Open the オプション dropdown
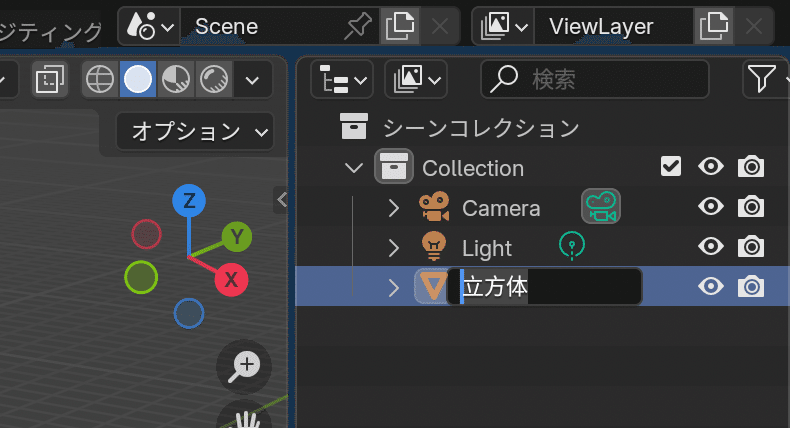The height and width of the screenshot is (428, 790). (x=195, y=132)
